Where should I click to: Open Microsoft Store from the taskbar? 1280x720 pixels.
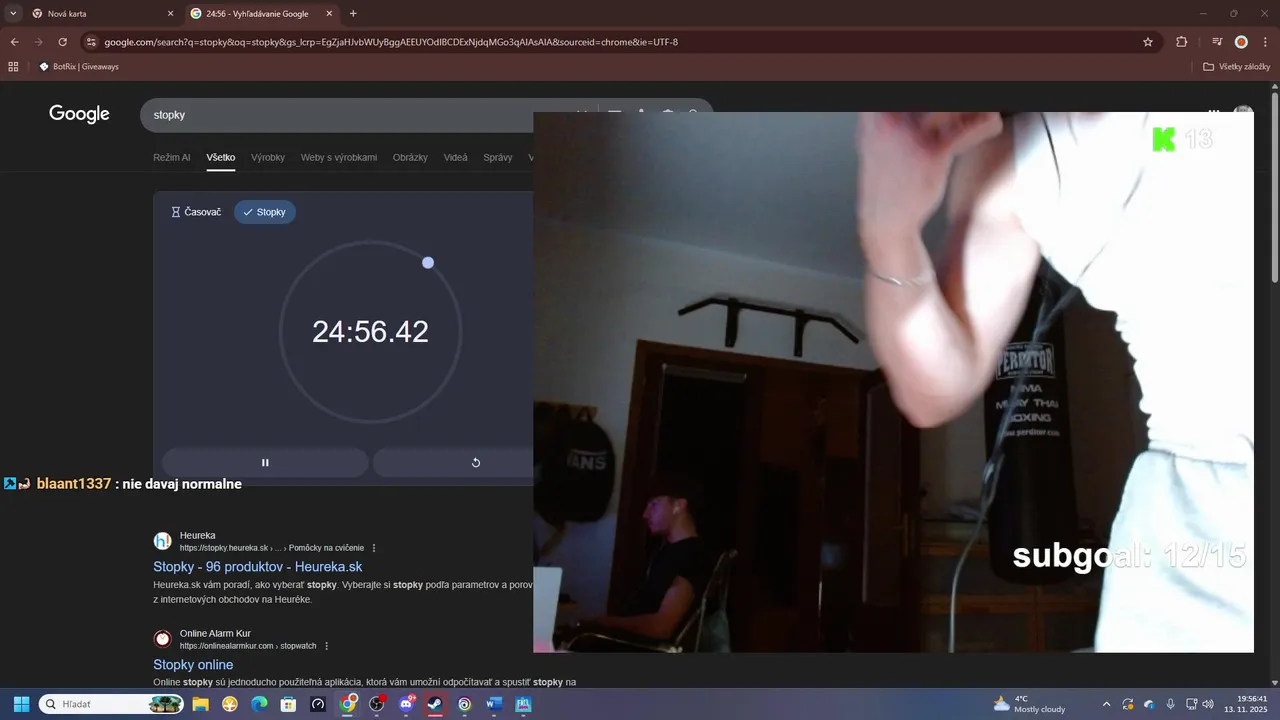click(288, 704)
